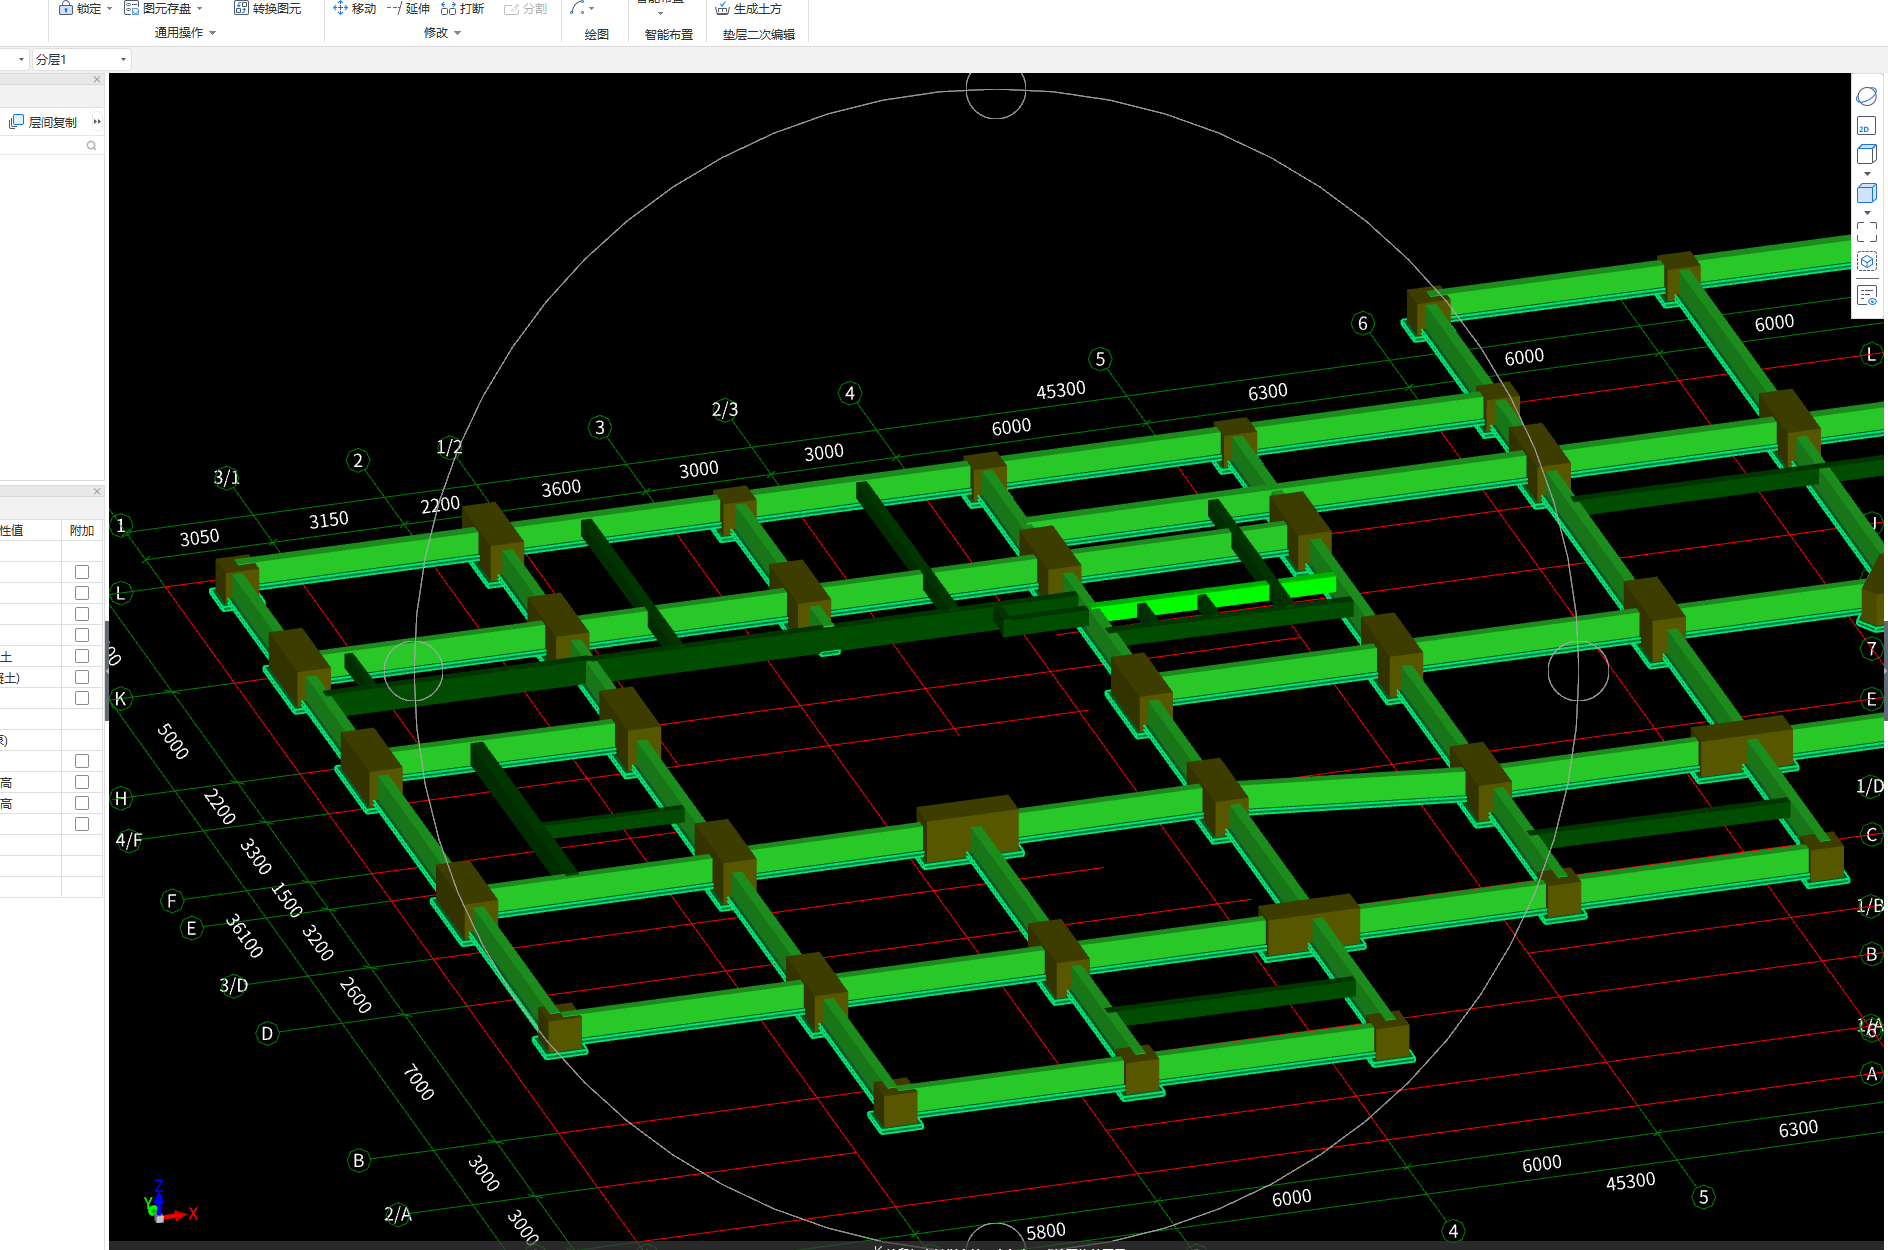Image resolution: width=1888 pixels, height=1250 pixels.
Task: Click the axis label K on the left
Action: (121, 698)
